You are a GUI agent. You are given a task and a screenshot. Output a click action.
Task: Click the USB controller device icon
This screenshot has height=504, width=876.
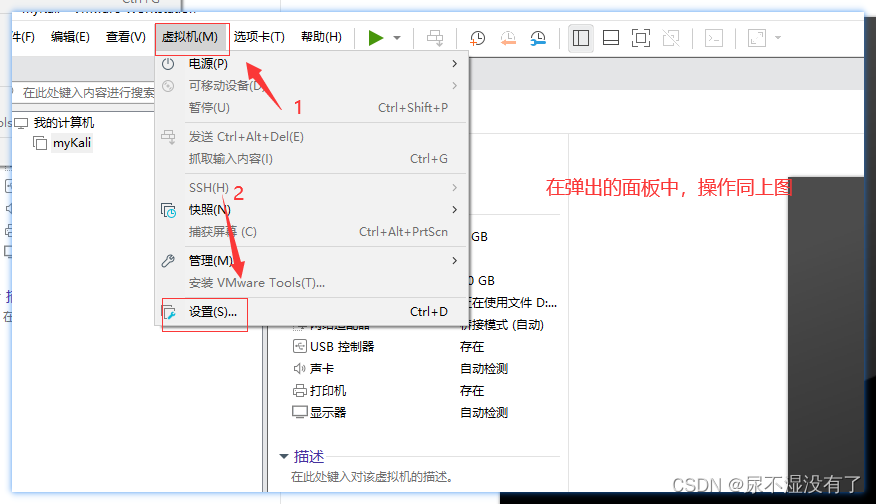coord(299,346)
